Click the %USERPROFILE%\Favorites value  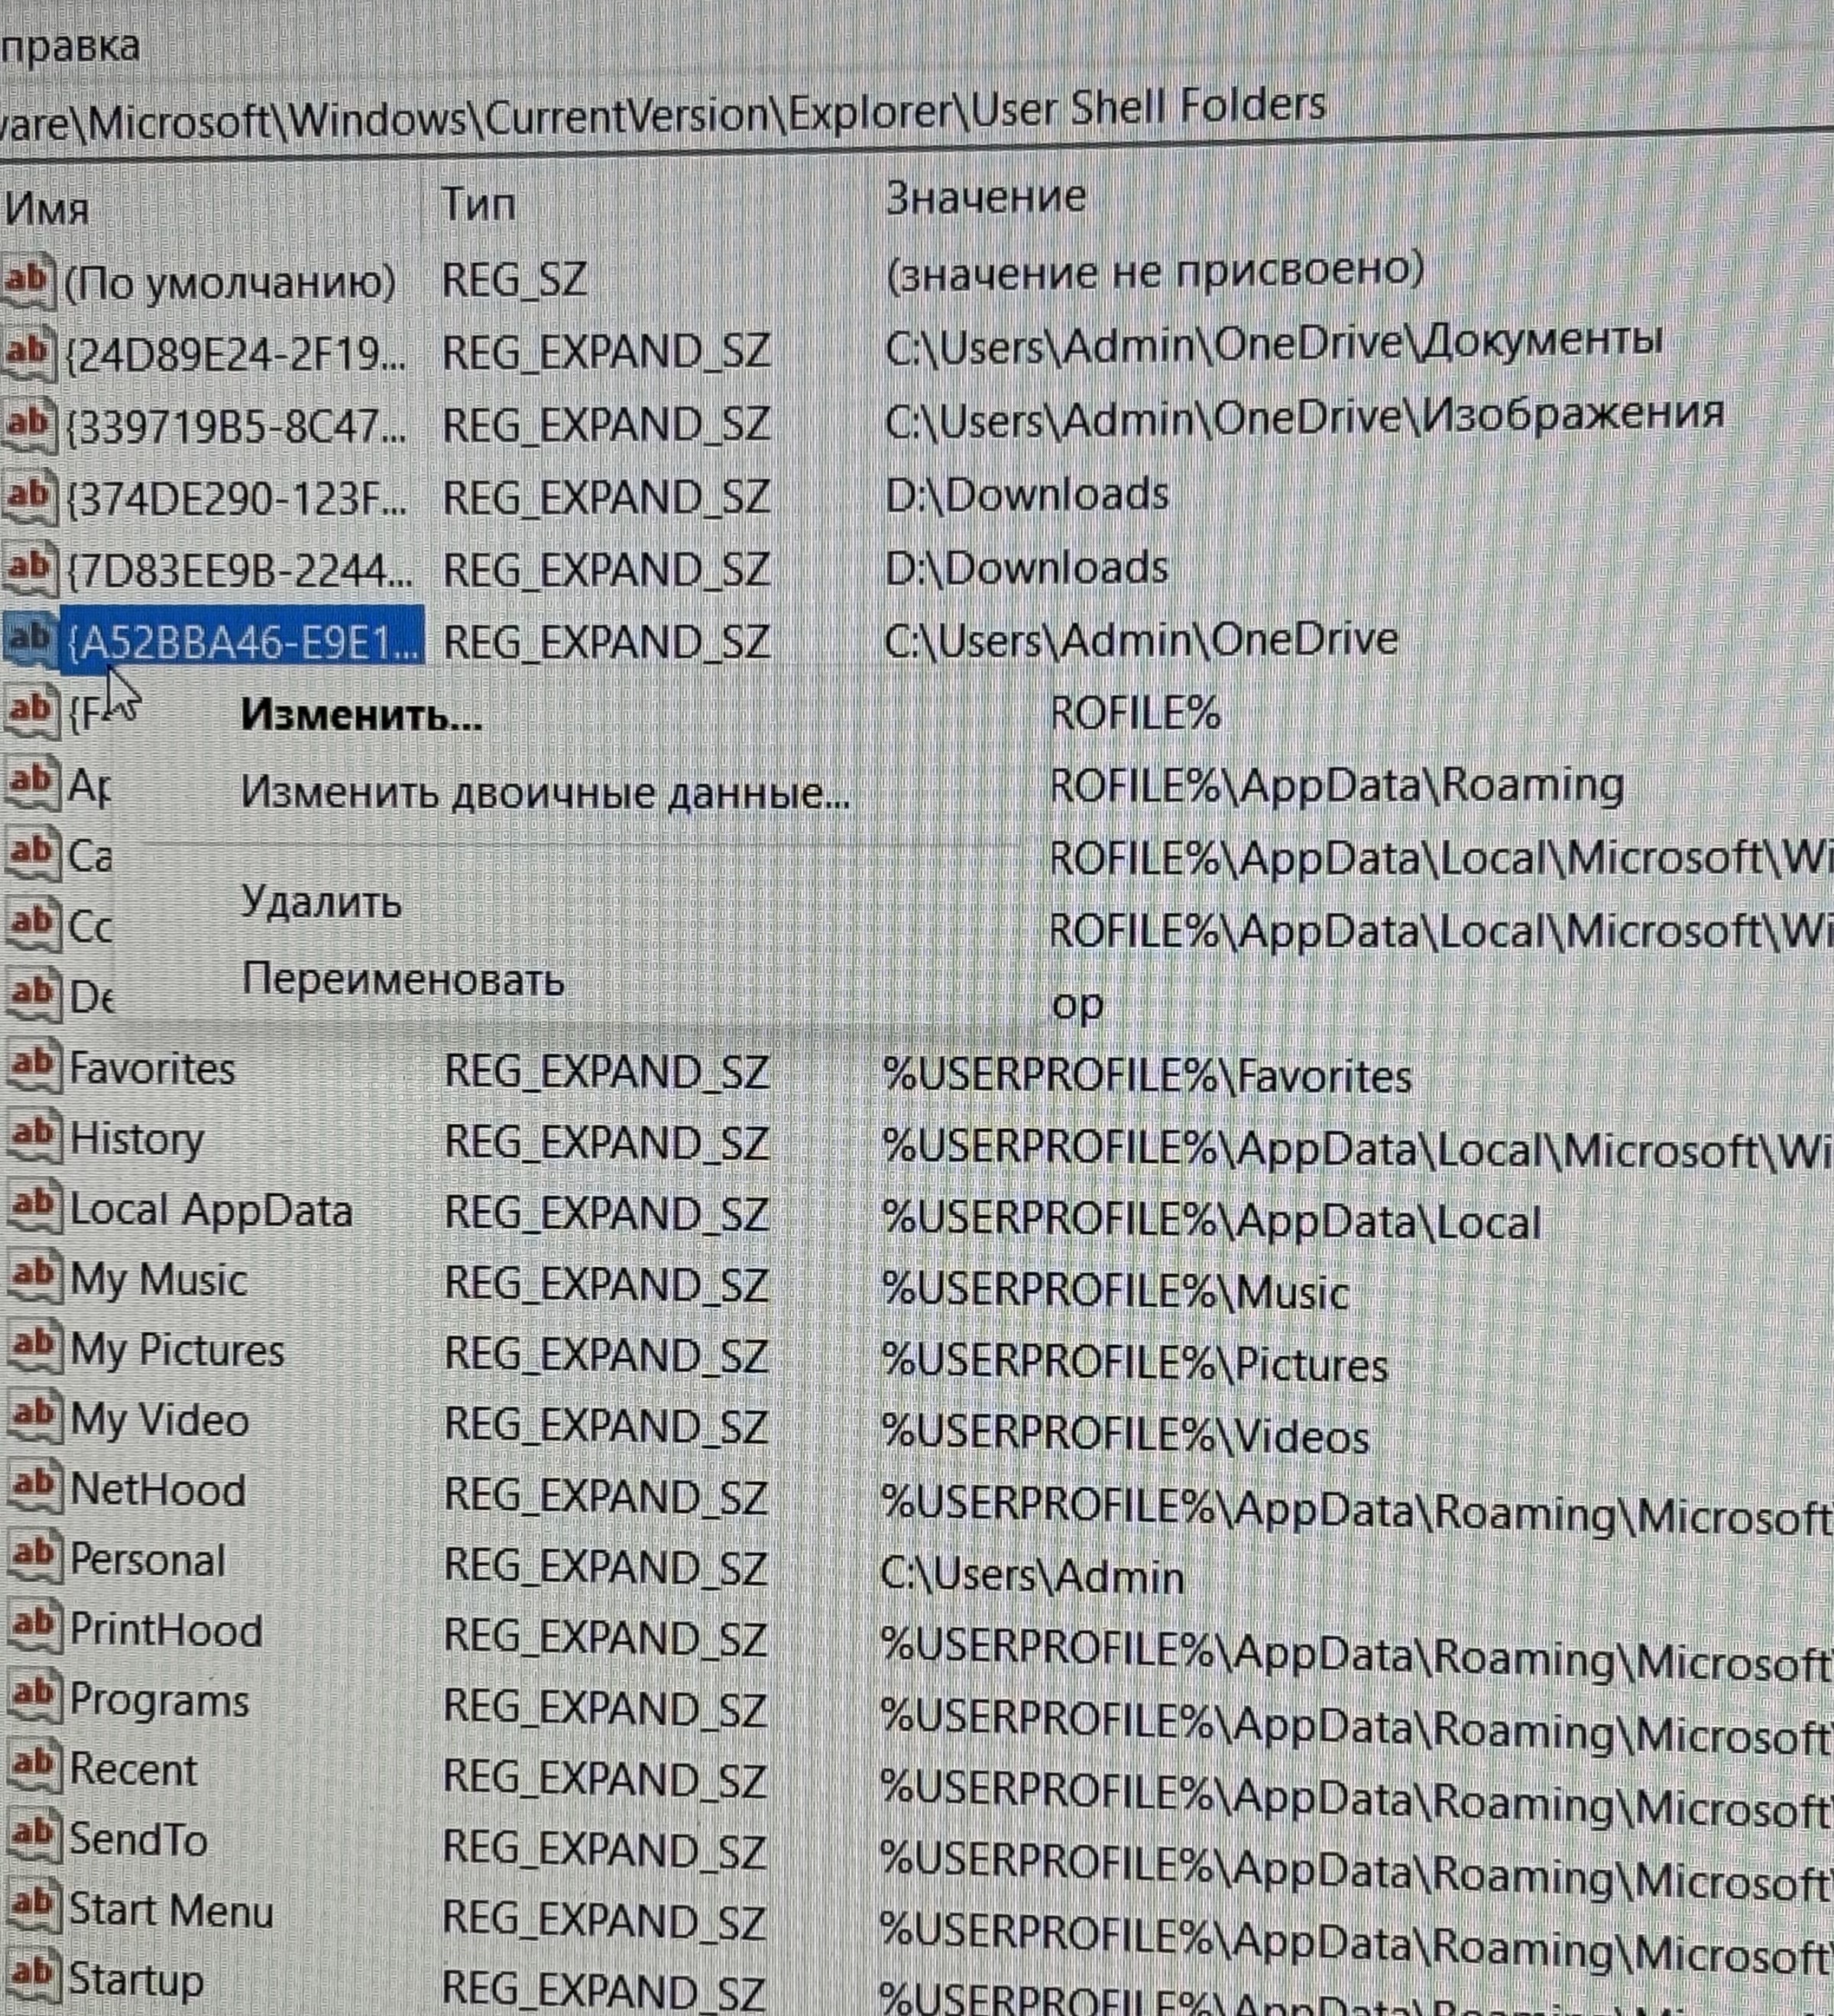click(x=1147, y=1077)
